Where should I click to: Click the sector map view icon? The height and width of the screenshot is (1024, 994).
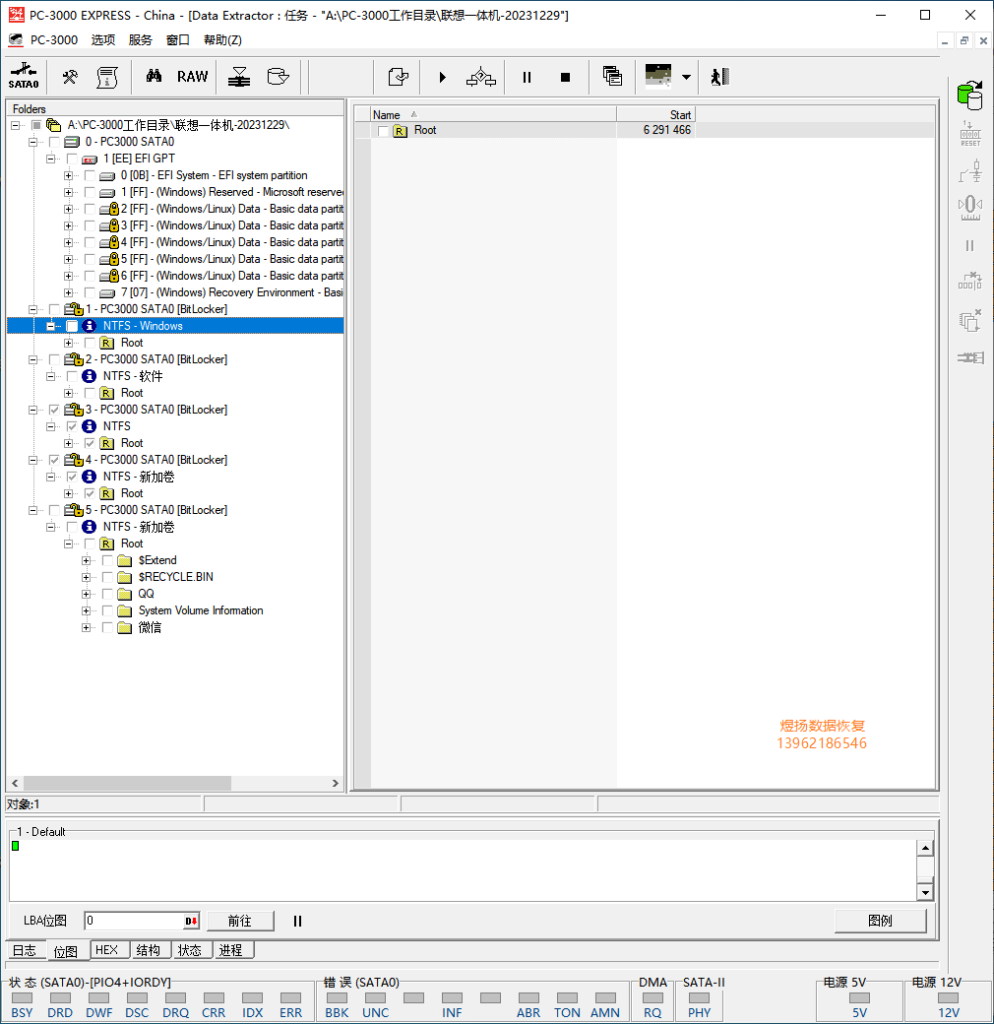tap(658, 76)
